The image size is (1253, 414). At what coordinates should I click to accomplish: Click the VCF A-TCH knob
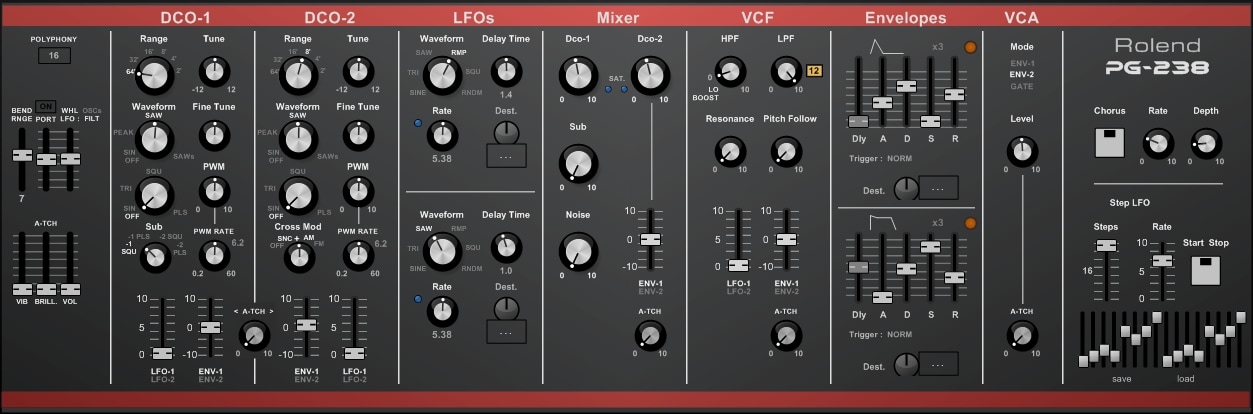tap(786, 335)
